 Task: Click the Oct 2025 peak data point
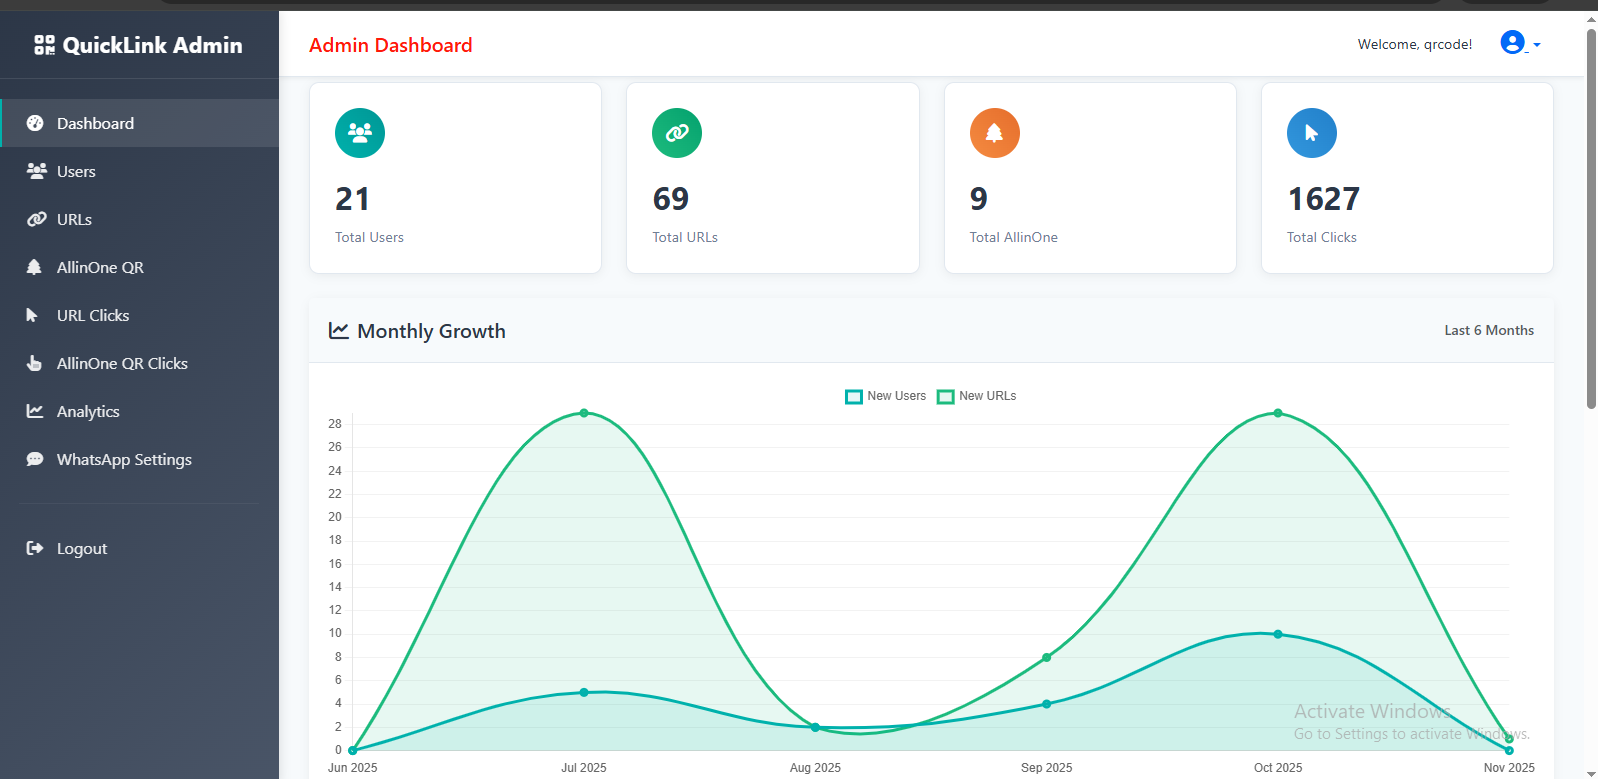tap(1277, 413)
